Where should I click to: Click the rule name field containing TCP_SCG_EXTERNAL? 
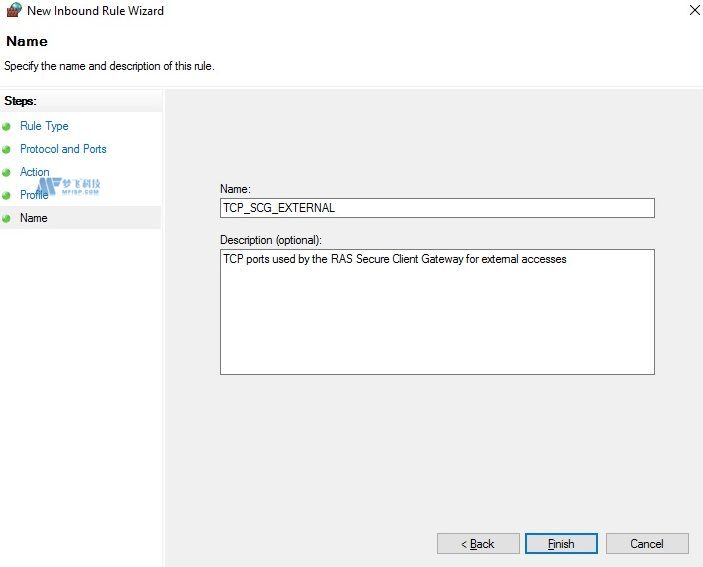(x=437, y=208)
